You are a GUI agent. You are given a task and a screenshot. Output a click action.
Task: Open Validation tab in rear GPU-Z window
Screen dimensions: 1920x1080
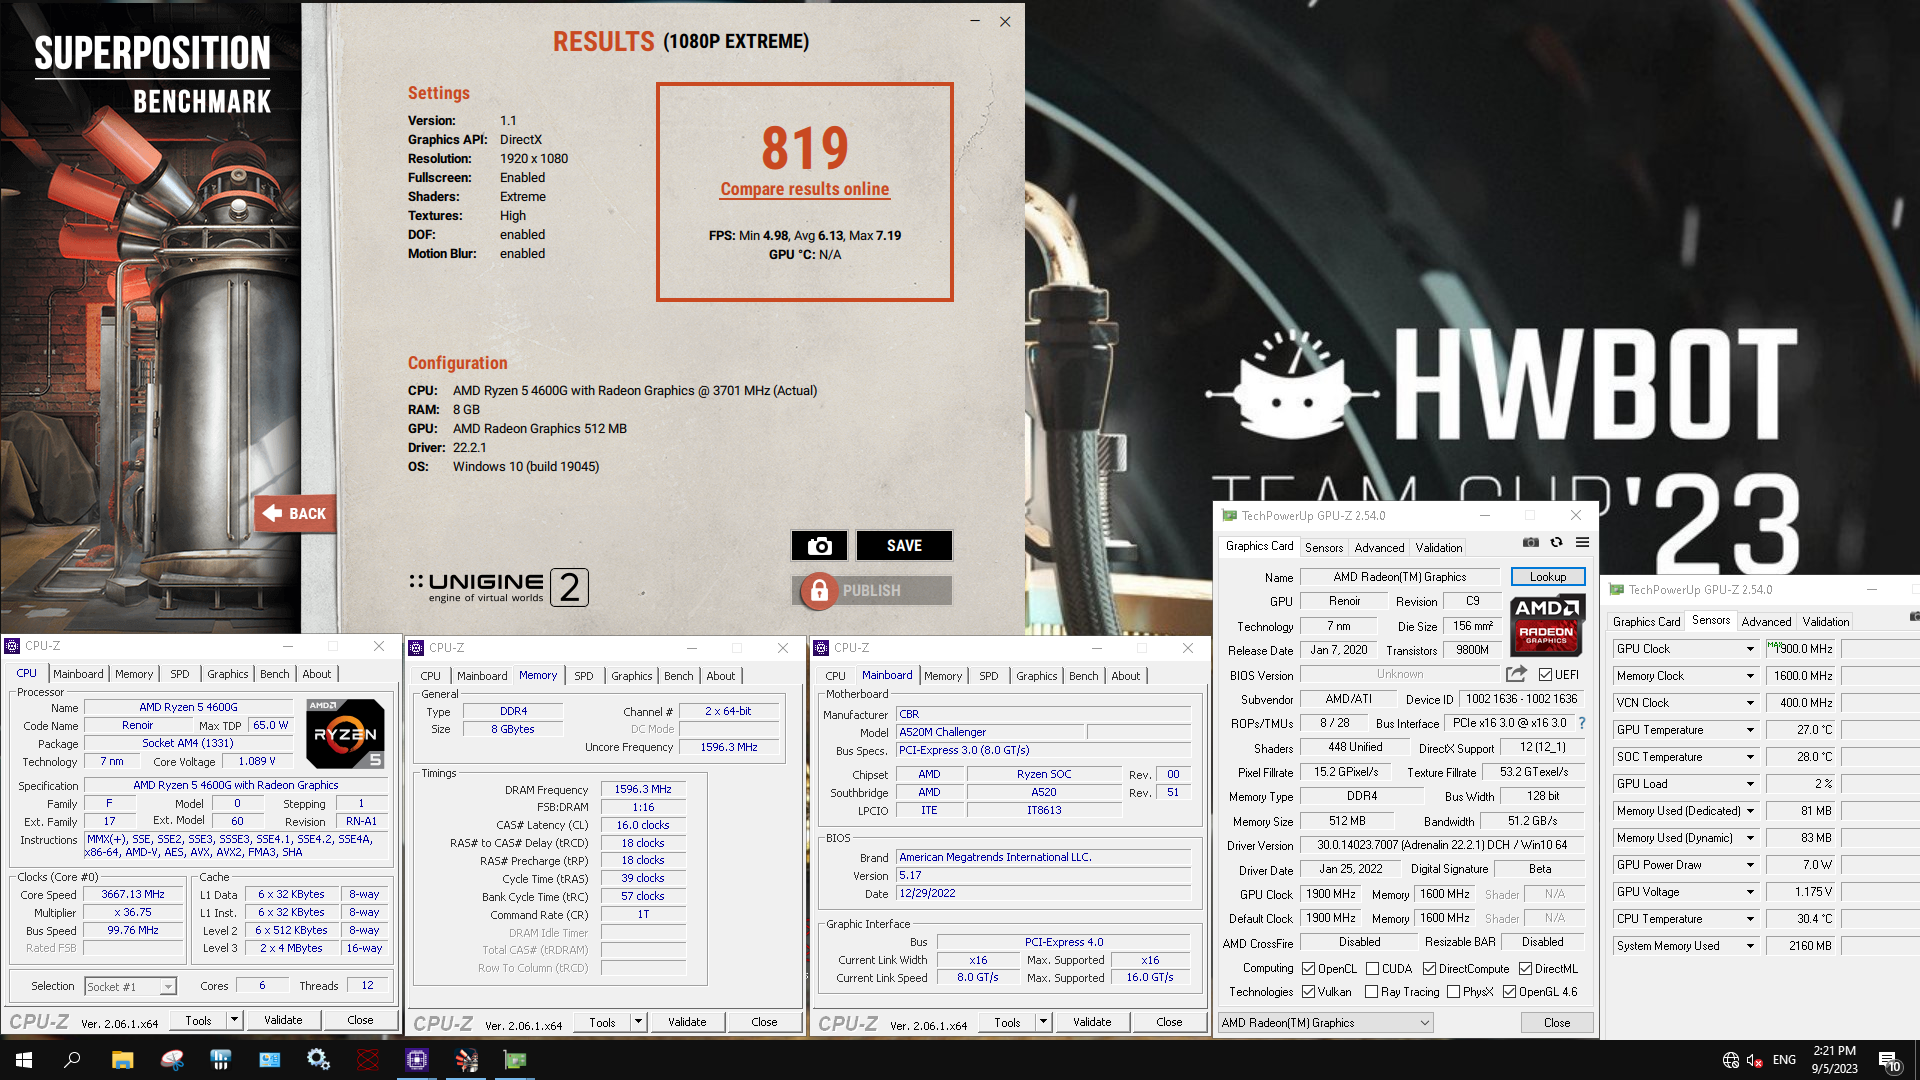(x=1825, y=622)
